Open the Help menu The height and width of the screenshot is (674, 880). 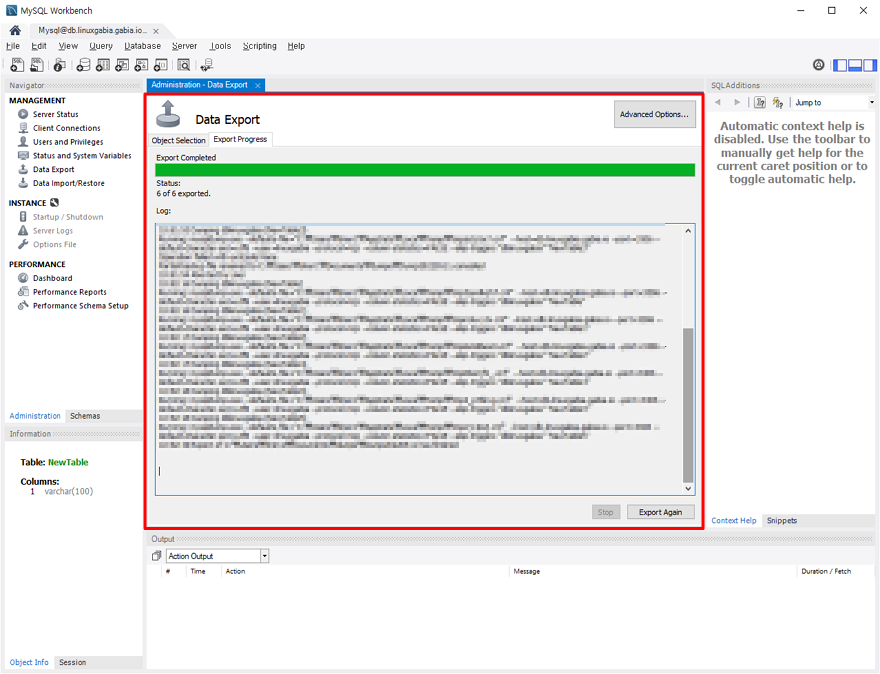296,46
